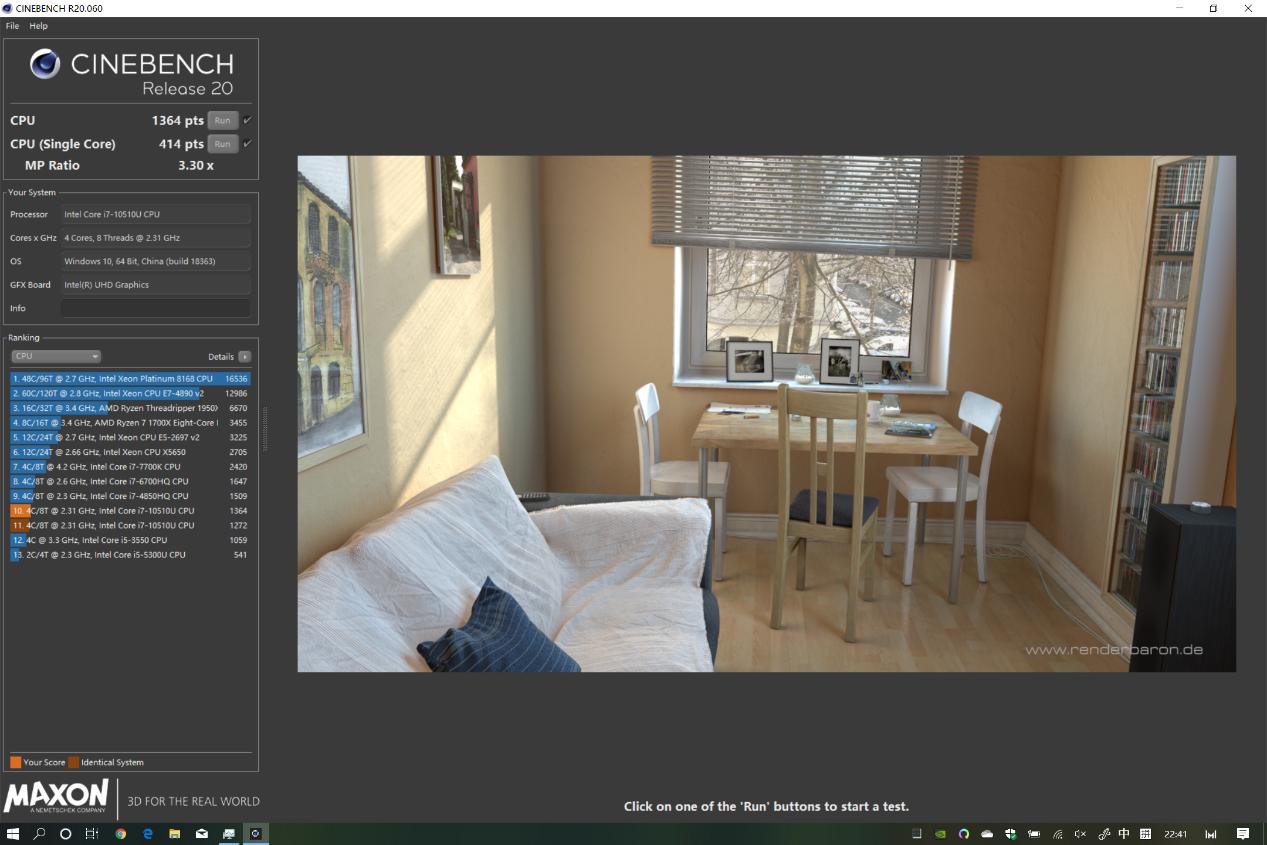The height and width of the screenshot is (845, 1267).
Task: Open the monitor app next to Mail
Action: coord(229,833)
